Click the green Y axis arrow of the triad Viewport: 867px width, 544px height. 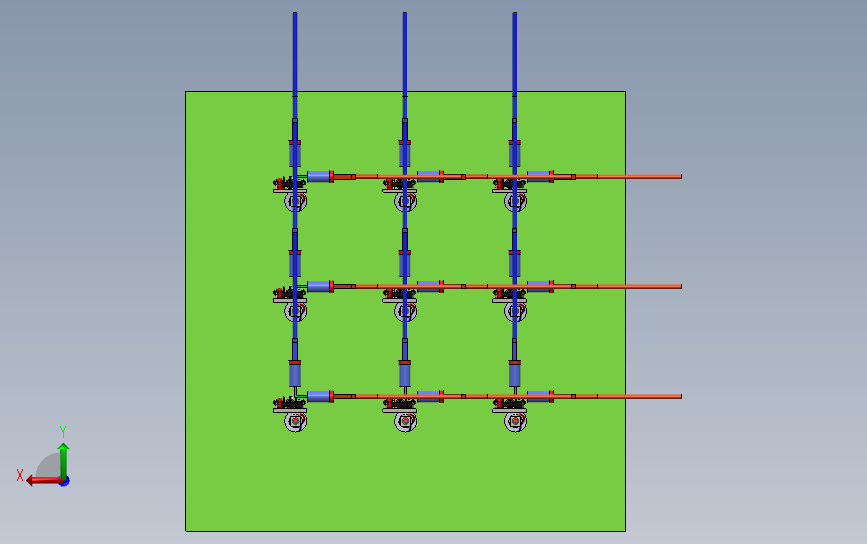click(x=64, y=461)
